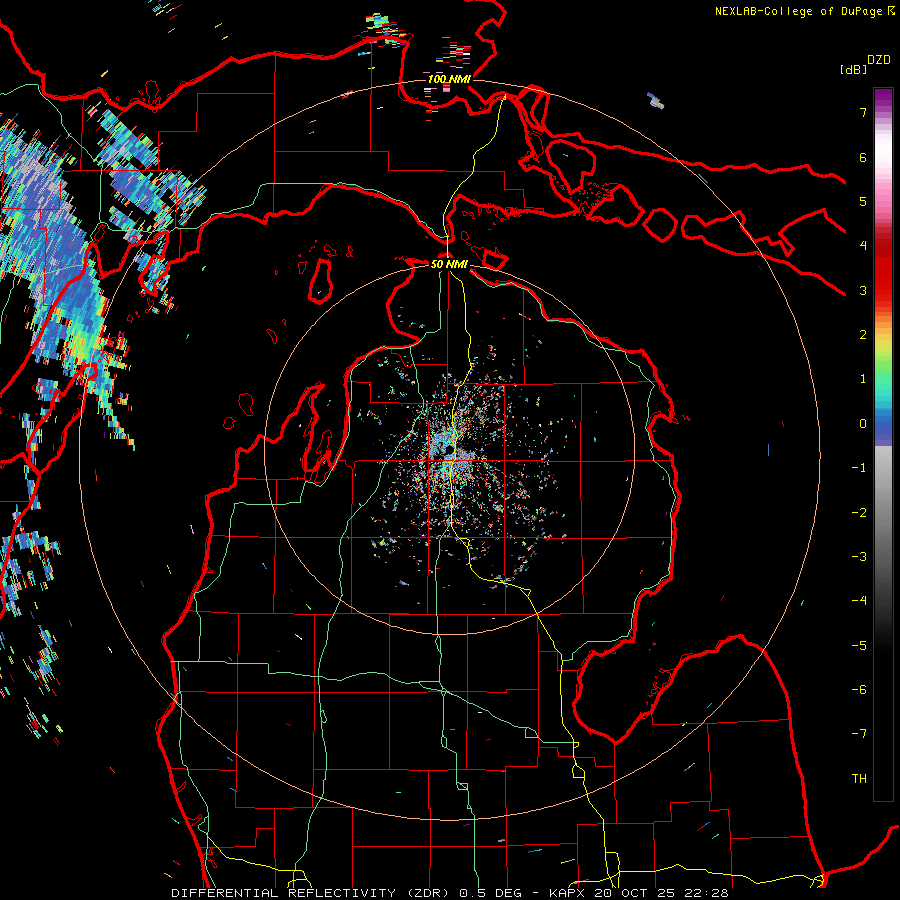Click the 0 value on the scale
The height and width of the screenshot is (900, 900).
pyautogui.click(x=863, y=424)
